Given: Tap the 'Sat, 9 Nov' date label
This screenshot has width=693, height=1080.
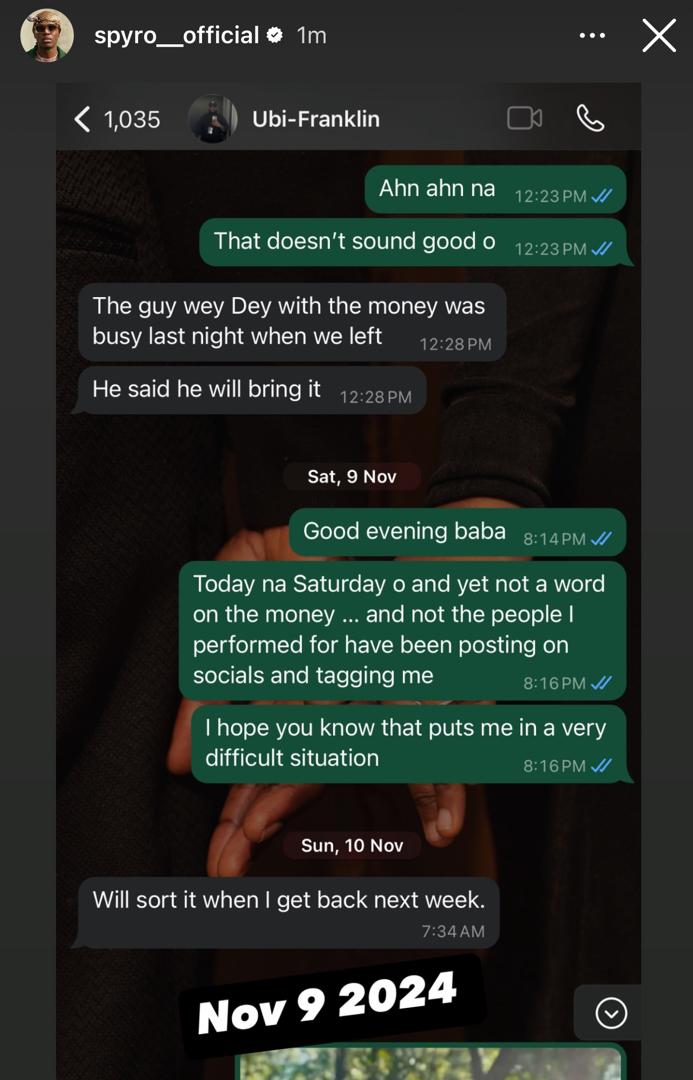Looking at the screenshot, I should 352,477.
